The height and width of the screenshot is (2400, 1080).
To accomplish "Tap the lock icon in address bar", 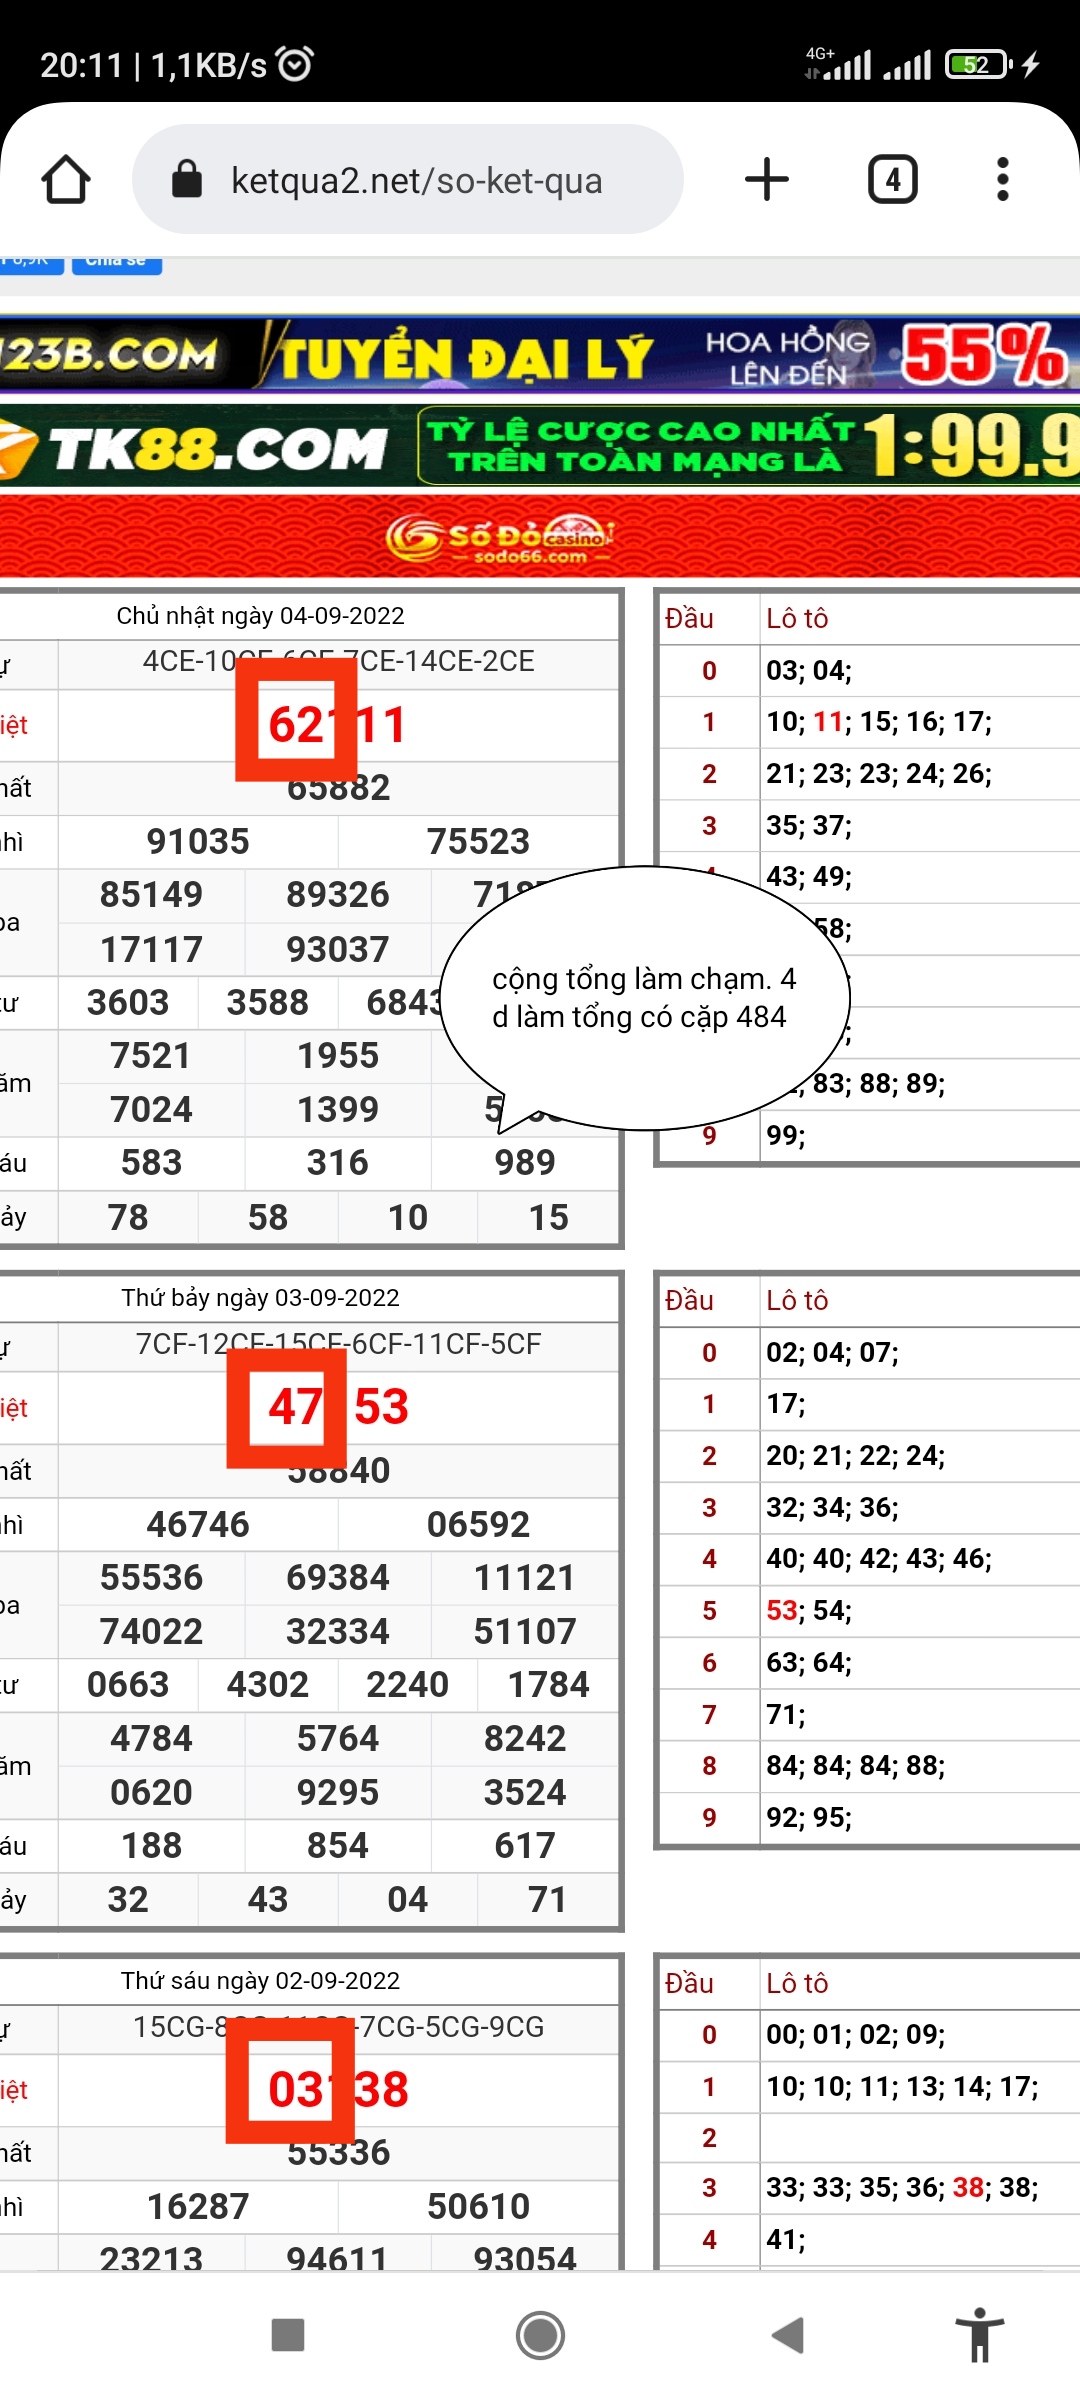I will (x=187, y=180).
